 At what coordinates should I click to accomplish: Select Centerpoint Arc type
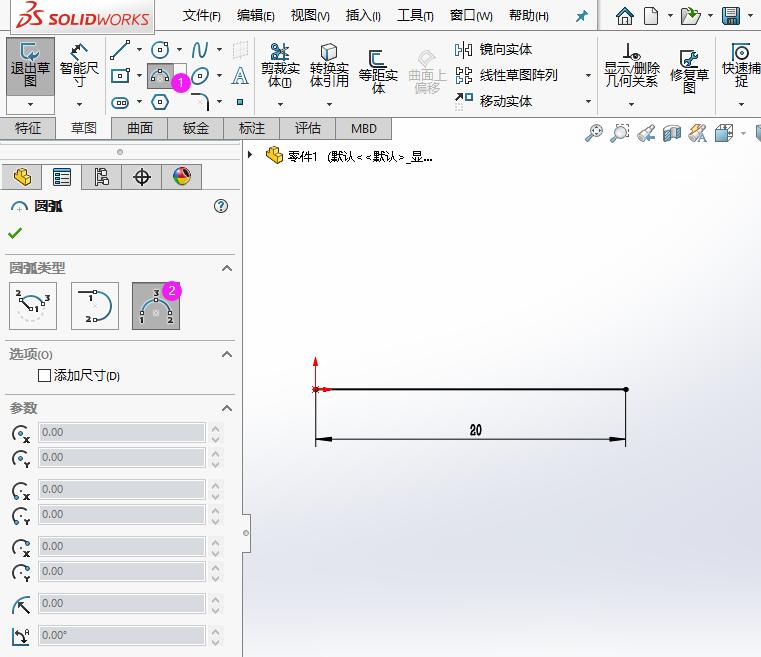click(x=33, y=306)
